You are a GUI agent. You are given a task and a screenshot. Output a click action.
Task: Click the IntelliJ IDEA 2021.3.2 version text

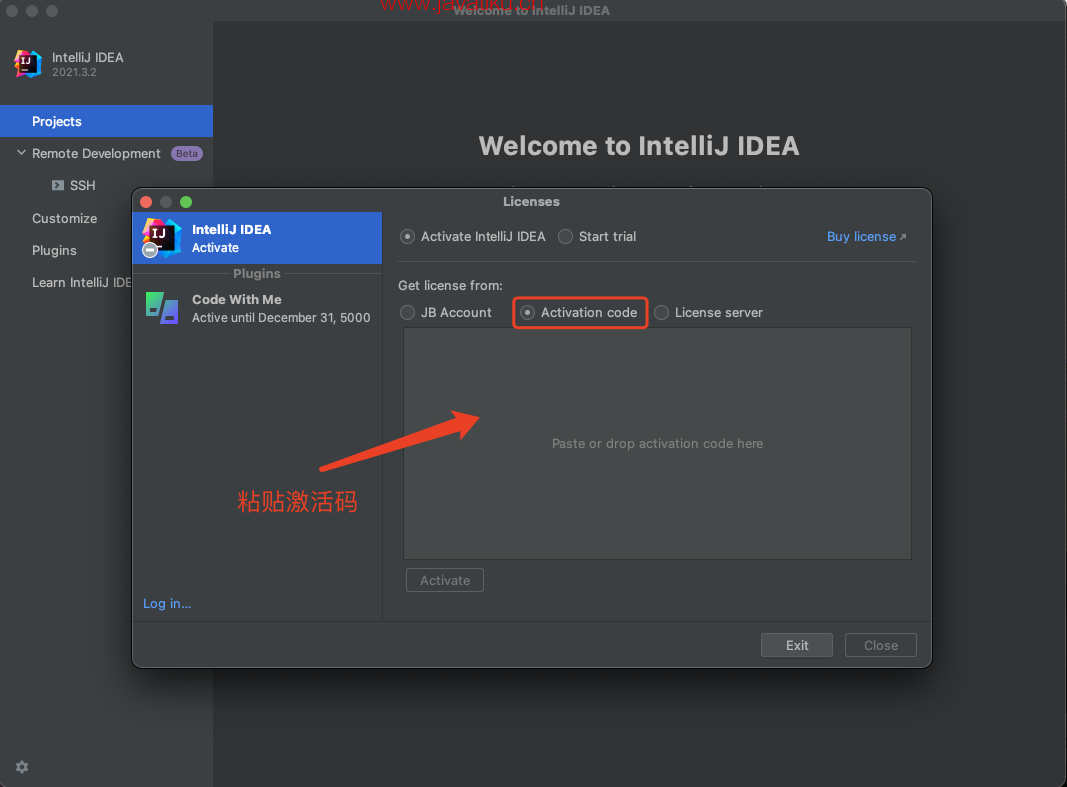tap(74, 72)
